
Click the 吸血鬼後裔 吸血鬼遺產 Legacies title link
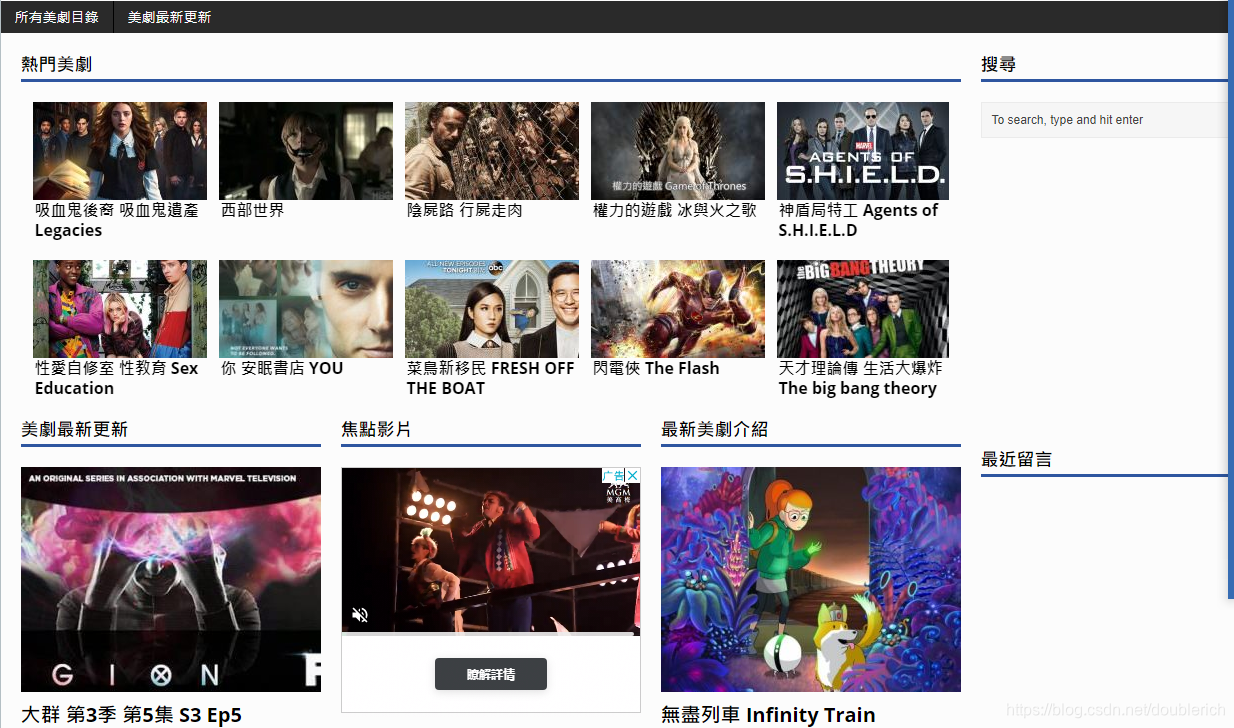tap(117, 220)
